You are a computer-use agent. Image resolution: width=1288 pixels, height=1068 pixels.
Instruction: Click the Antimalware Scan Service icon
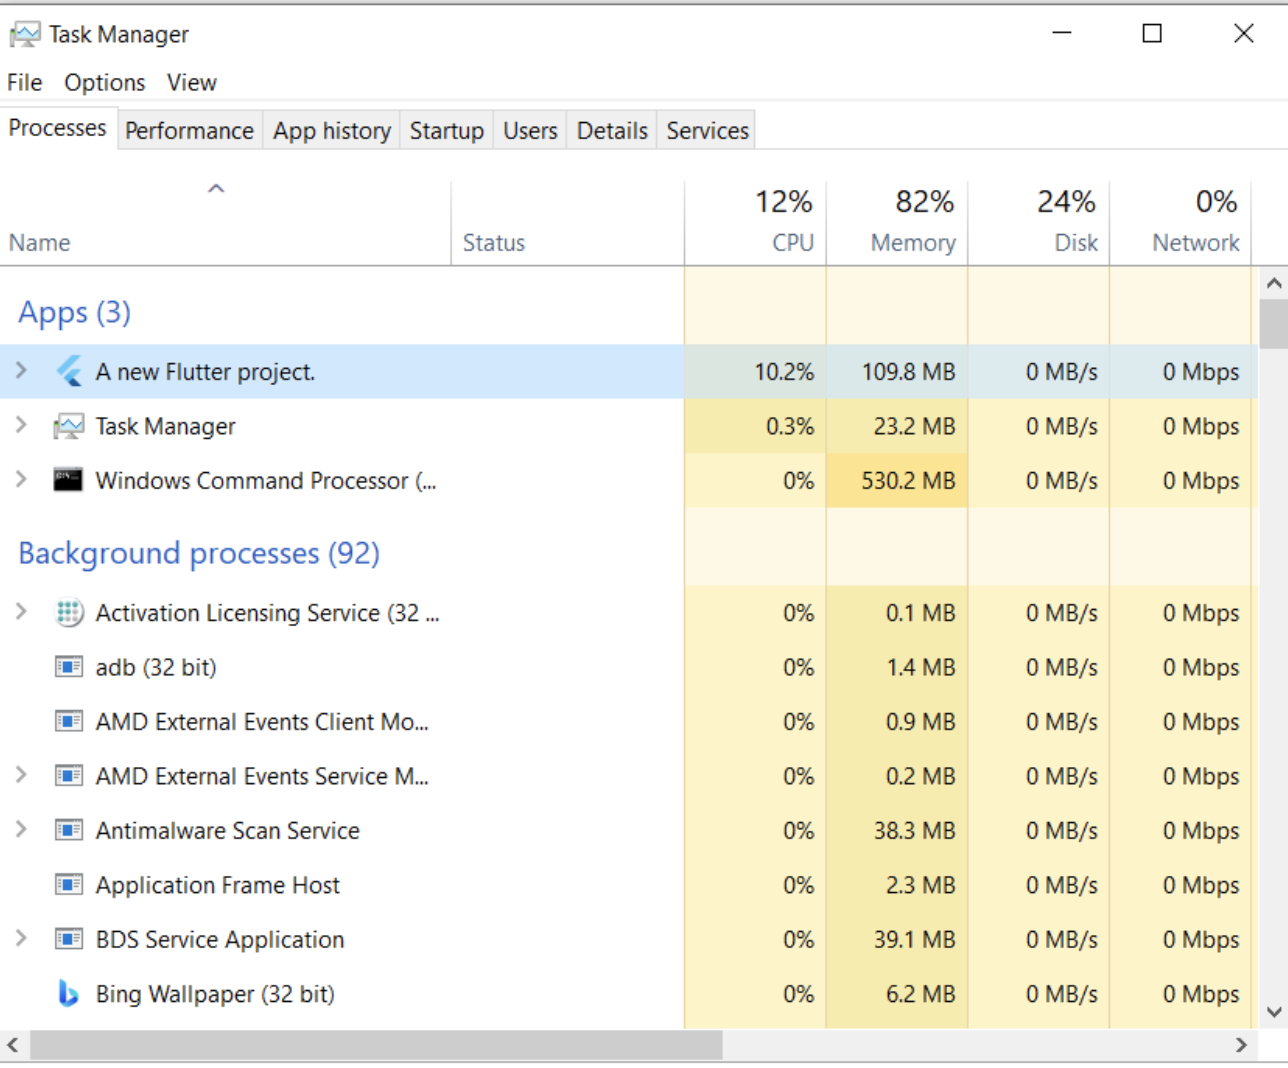click(x=69, y=830)
